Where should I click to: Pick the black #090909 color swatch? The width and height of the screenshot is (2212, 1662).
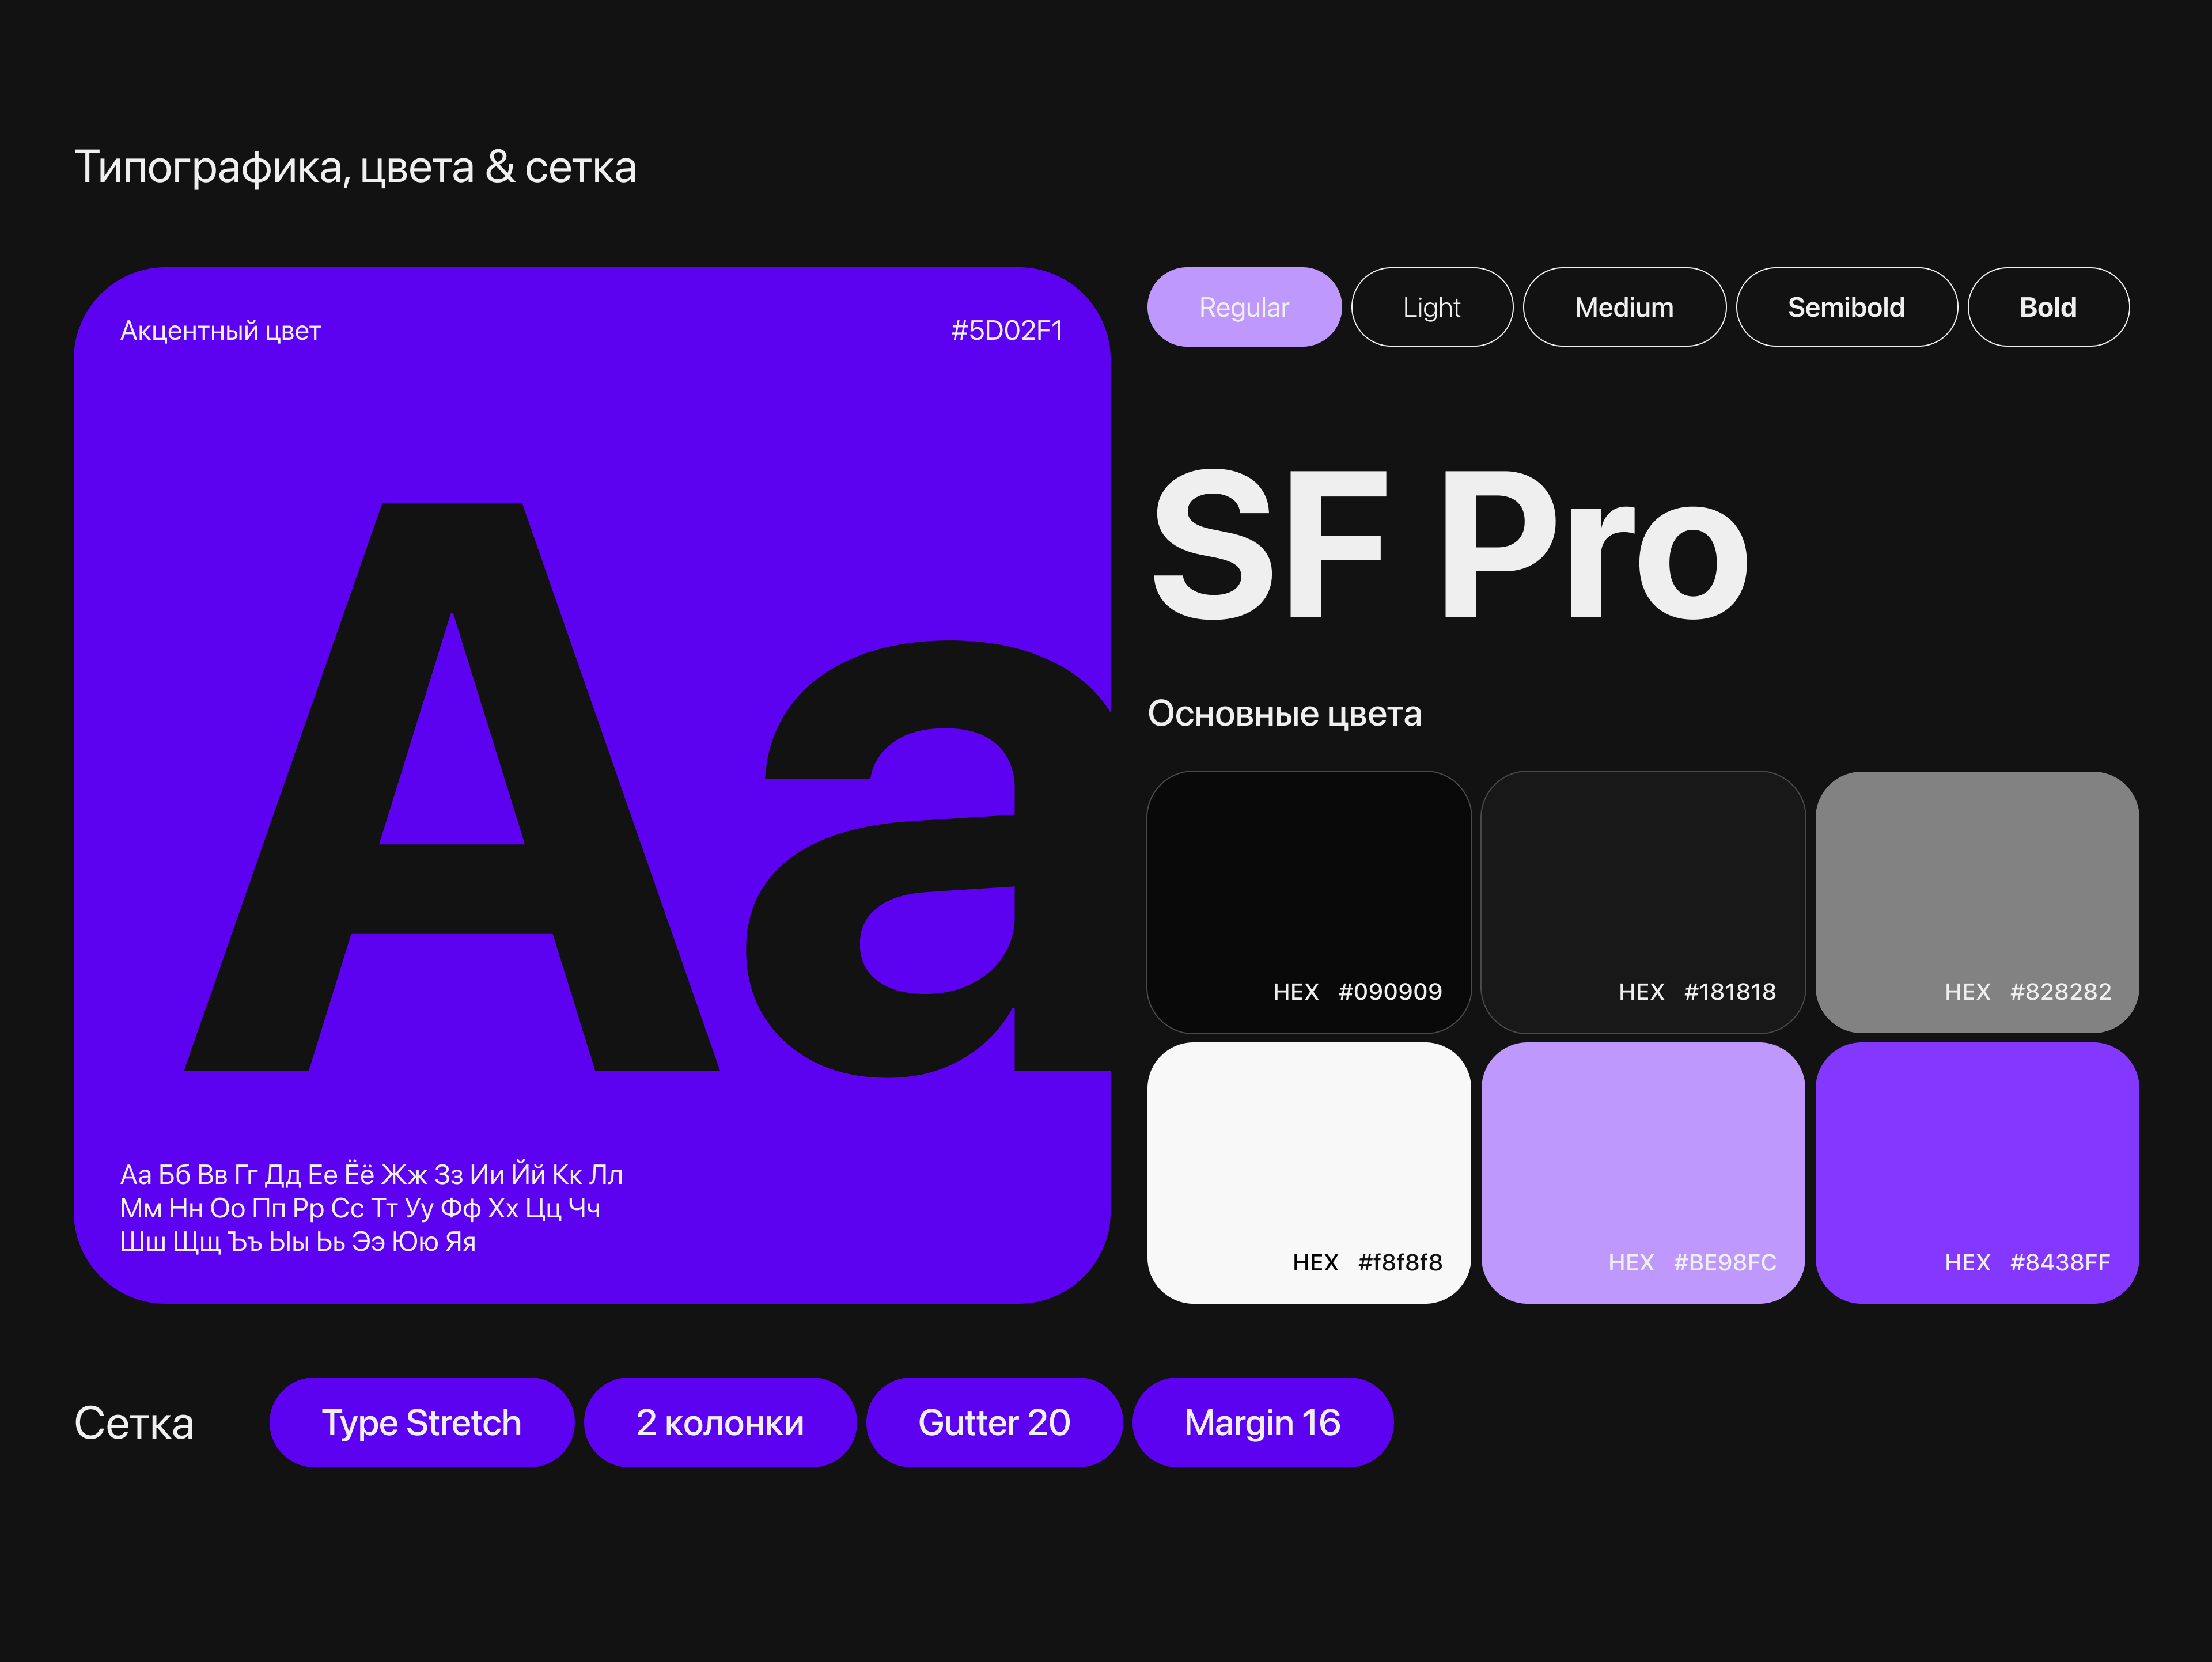tap(1308, 900)
